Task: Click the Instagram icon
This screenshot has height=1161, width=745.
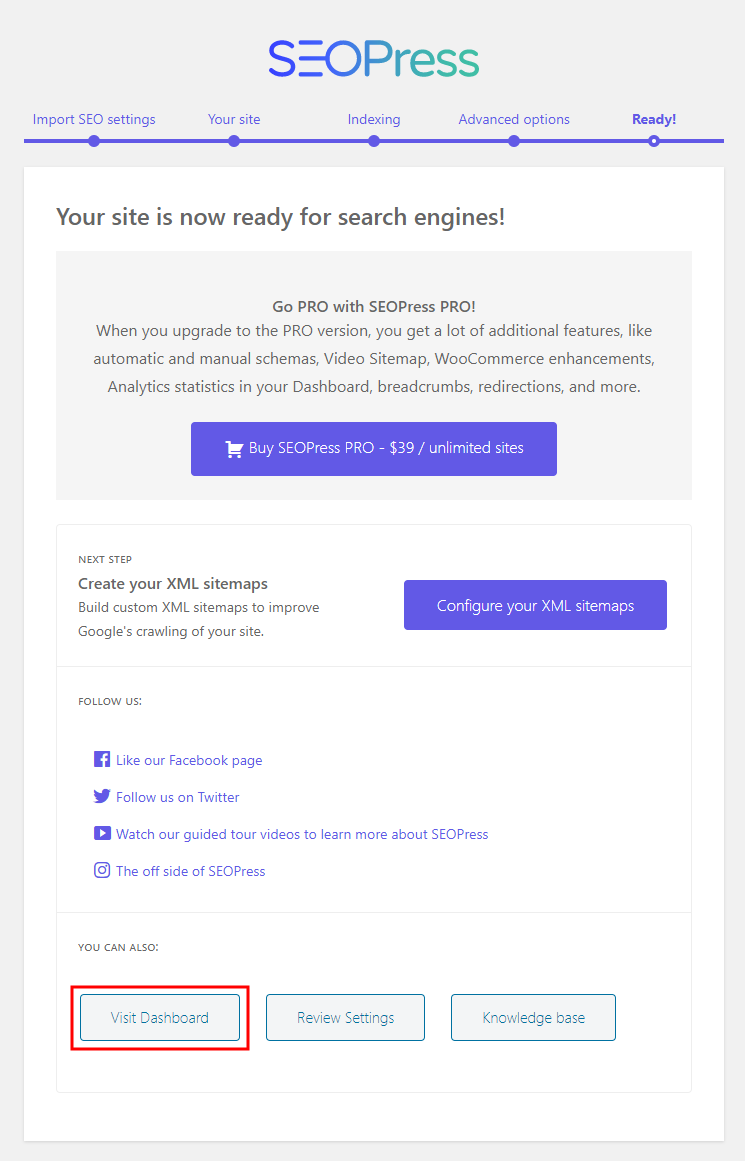Action: coord(102,870)
